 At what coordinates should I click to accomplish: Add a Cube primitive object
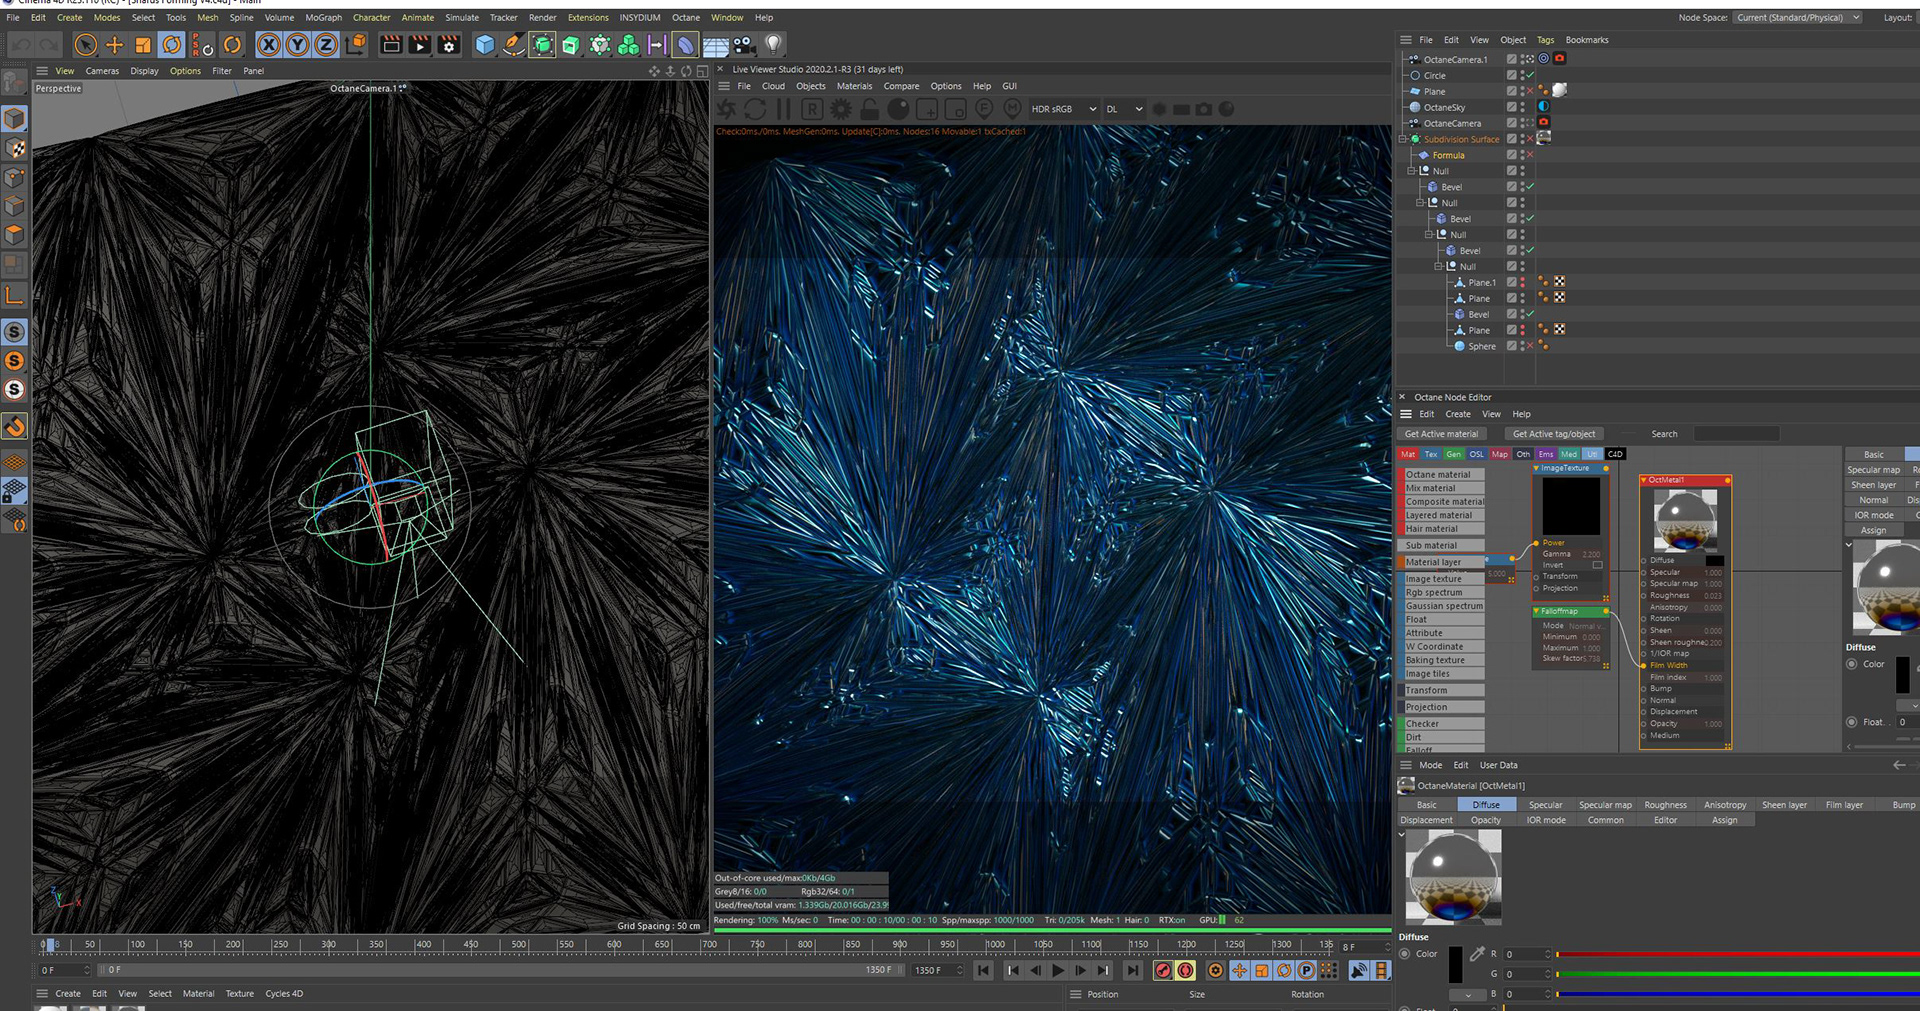pos(485,45)
